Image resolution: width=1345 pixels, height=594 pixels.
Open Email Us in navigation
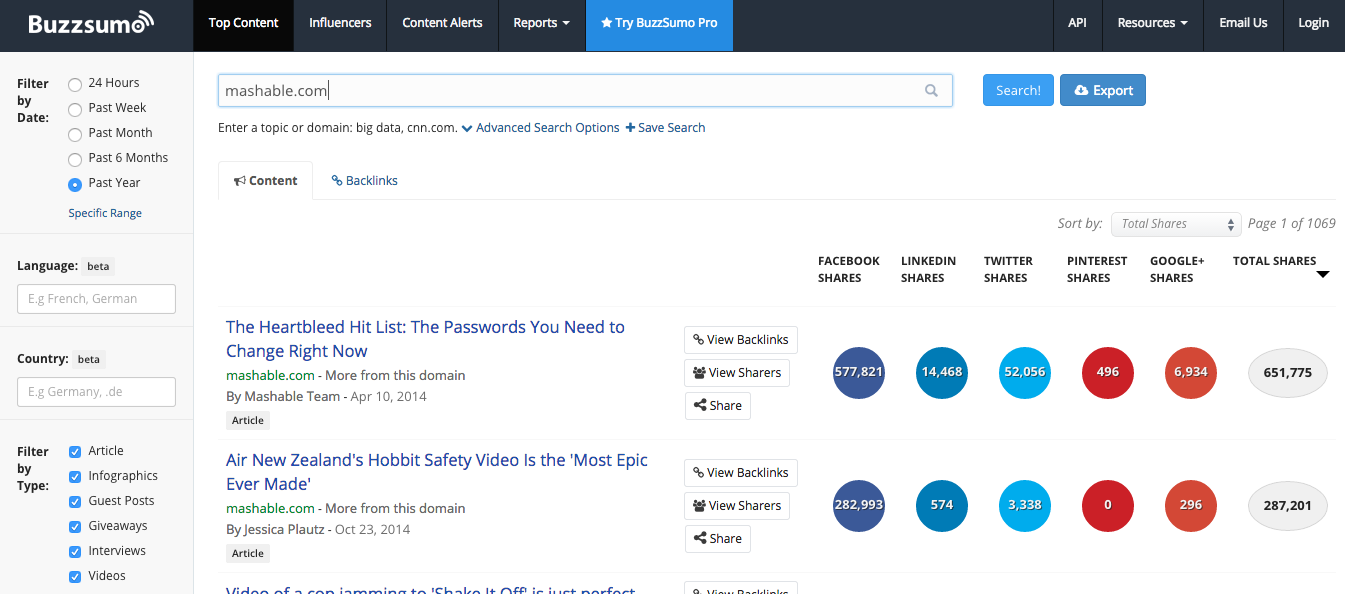pyautogui.click(x=1243, y=23)
